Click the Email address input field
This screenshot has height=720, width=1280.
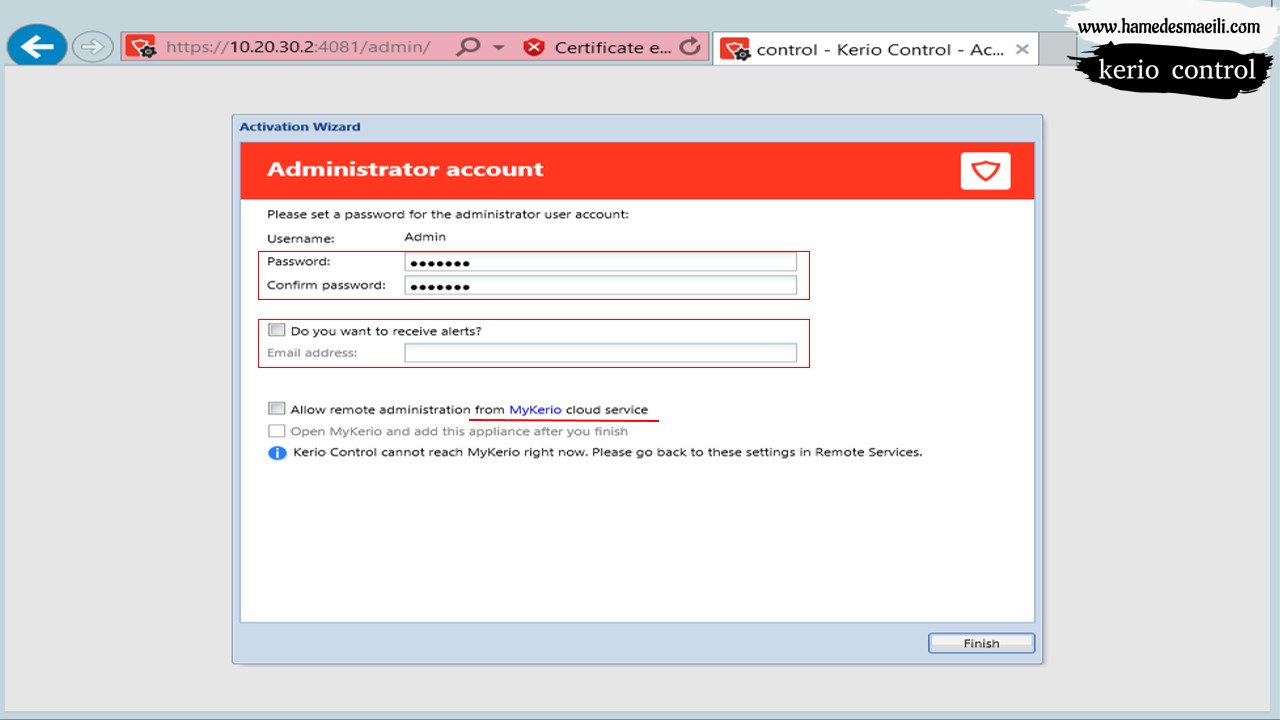tap(600, 353)
